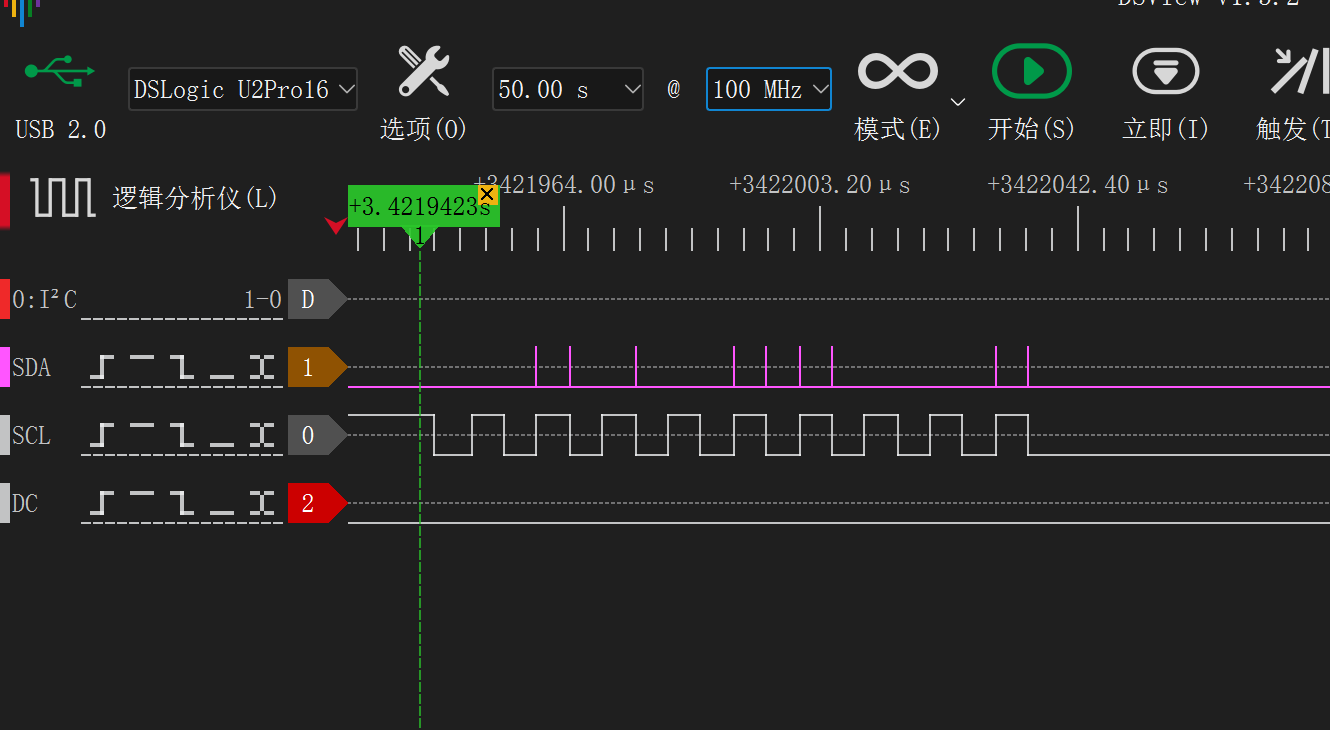Set DC falling edge trigger

181,503
